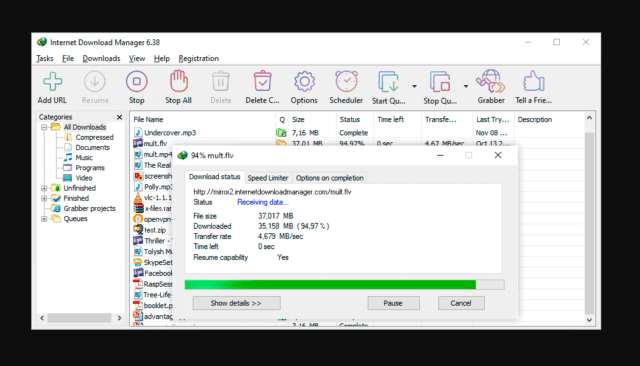Cancel the mult.flv download

(461, 303)
